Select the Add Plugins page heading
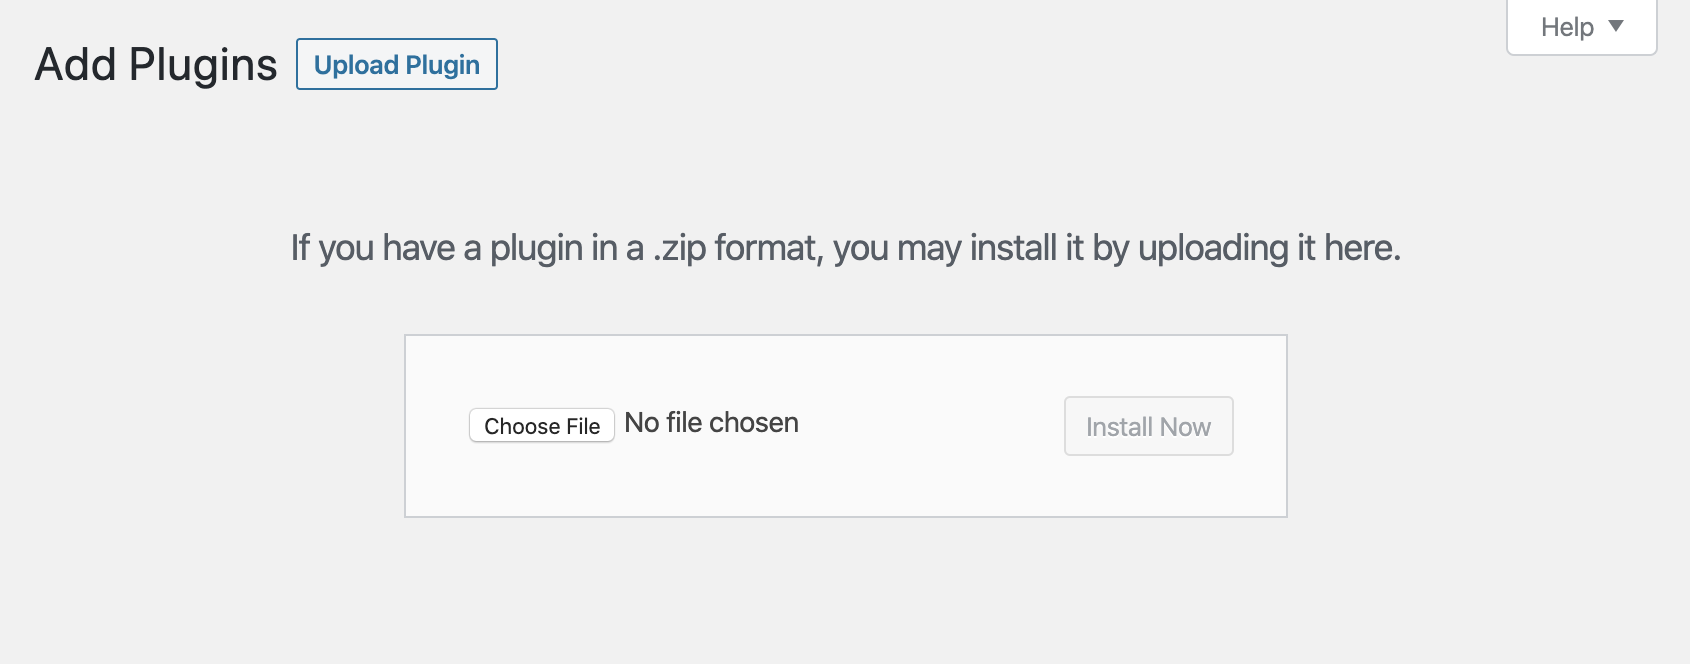The image size is (1690, 664). click(x=156, y=65)
